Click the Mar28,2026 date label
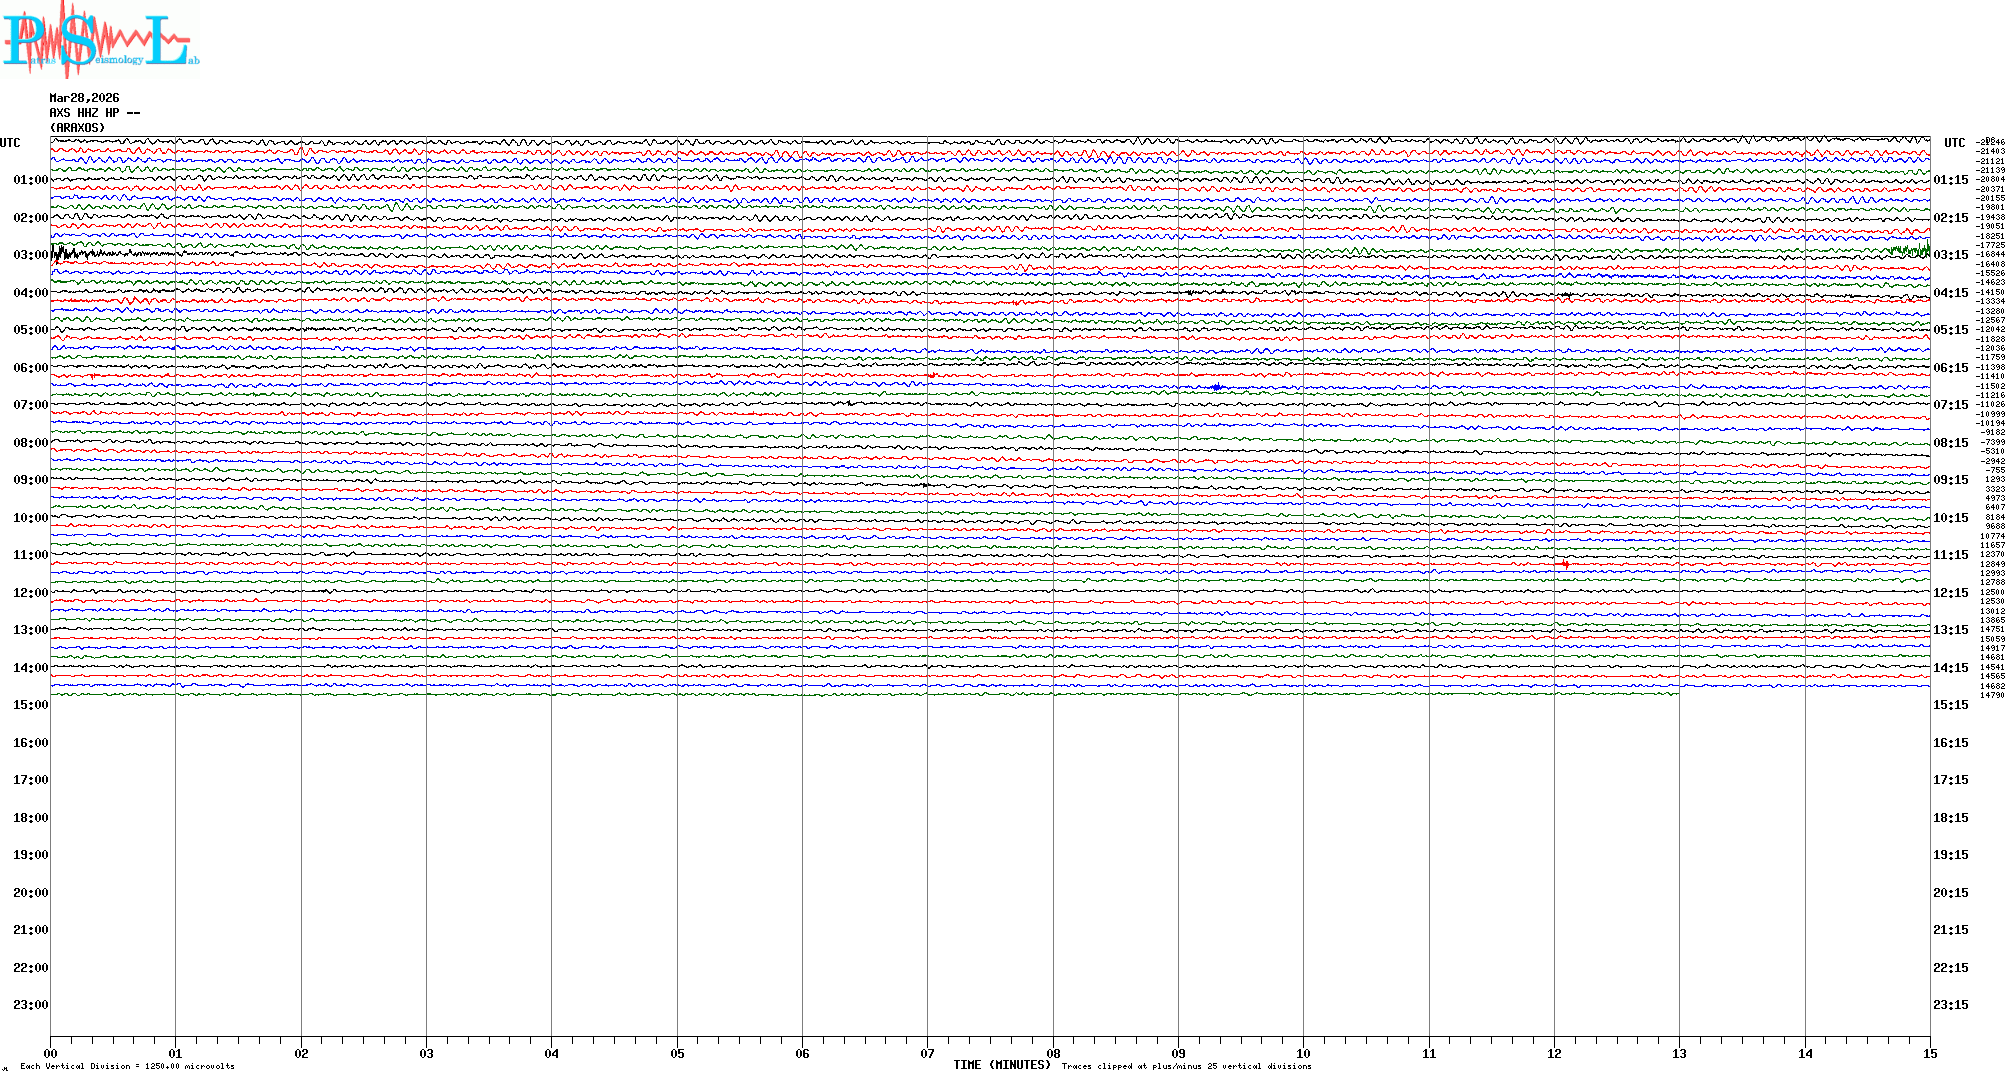The image size is (2010, 1080). 84,98
